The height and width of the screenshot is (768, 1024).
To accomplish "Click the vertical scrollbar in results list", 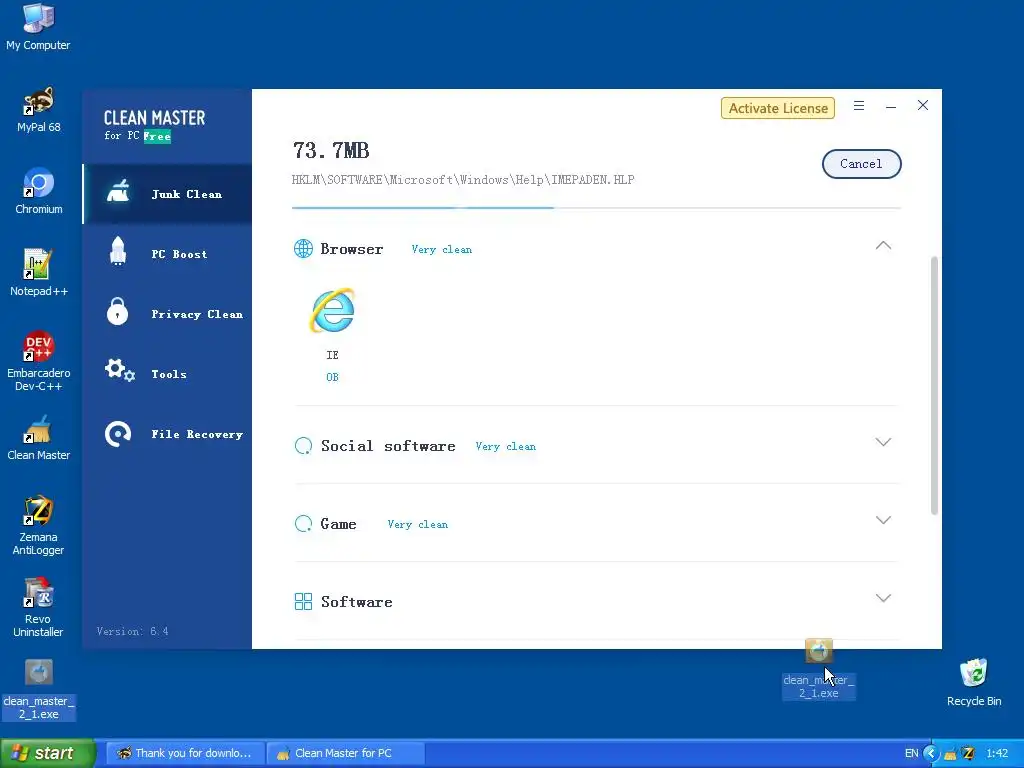I will point(935,385).
